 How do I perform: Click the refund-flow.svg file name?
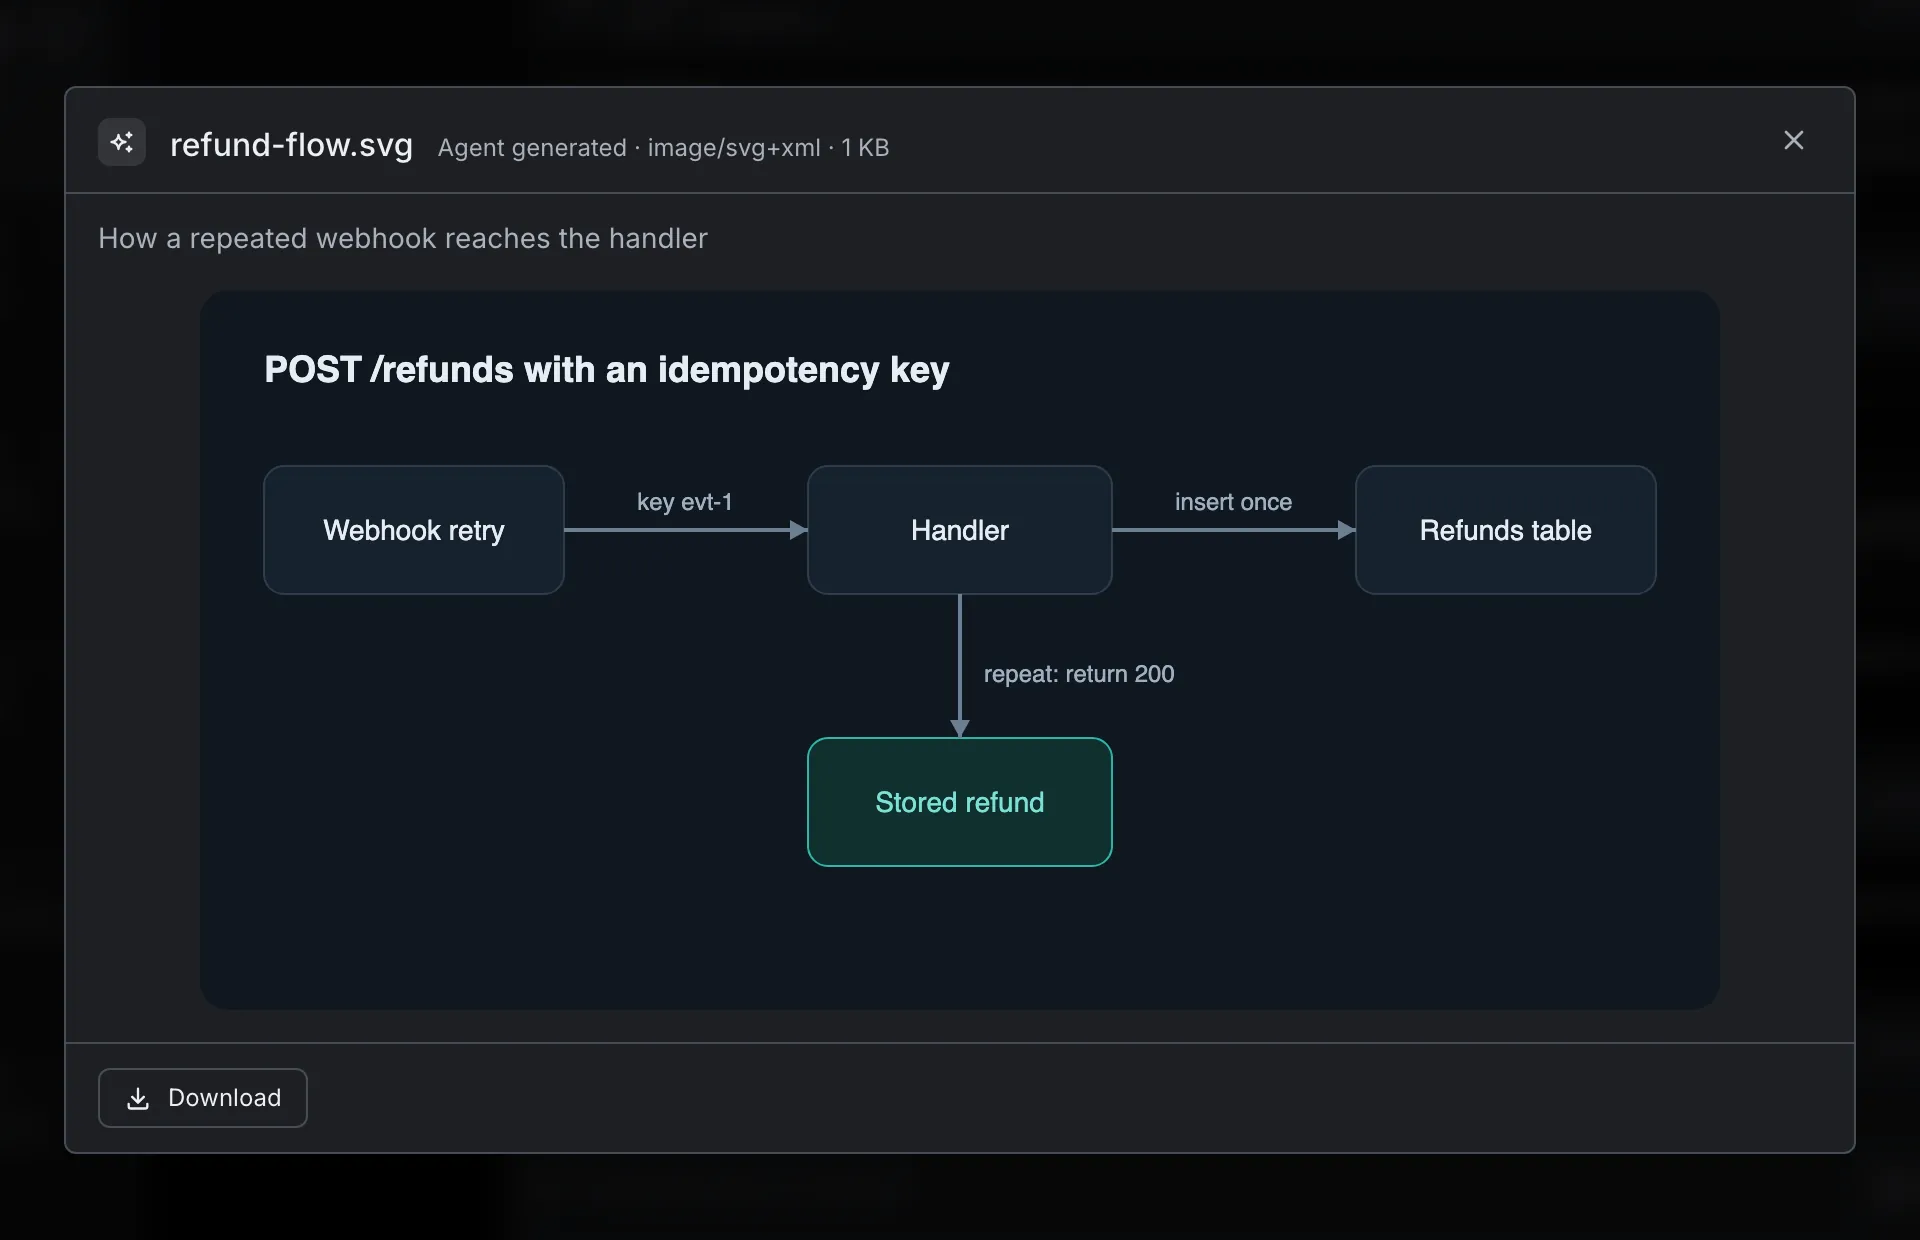point(291,145)
